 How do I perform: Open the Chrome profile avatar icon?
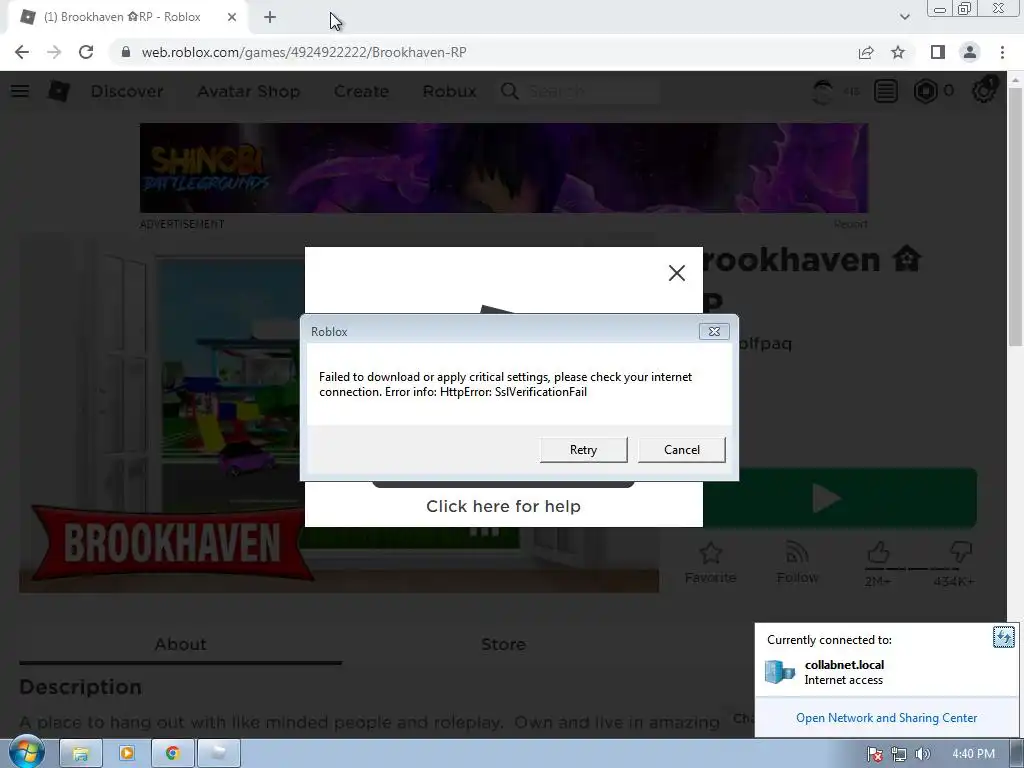970,52
